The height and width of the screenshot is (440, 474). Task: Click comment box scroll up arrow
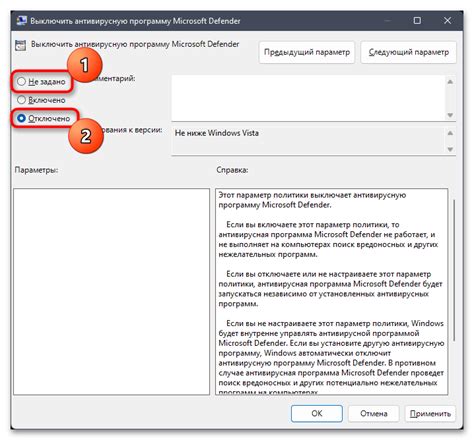coord(450,82)
